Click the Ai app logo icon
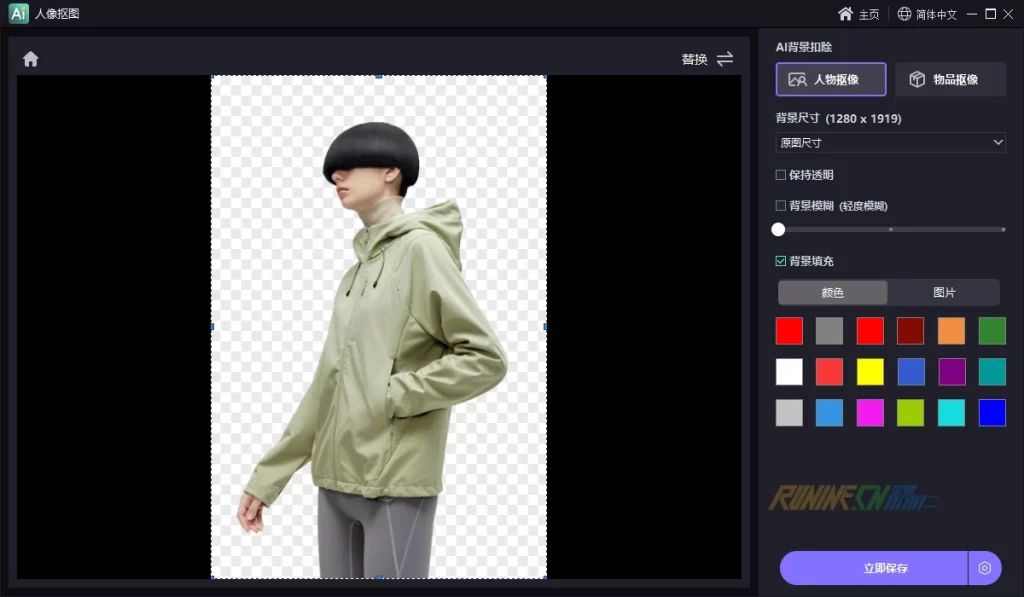 (x=18, y=14)
